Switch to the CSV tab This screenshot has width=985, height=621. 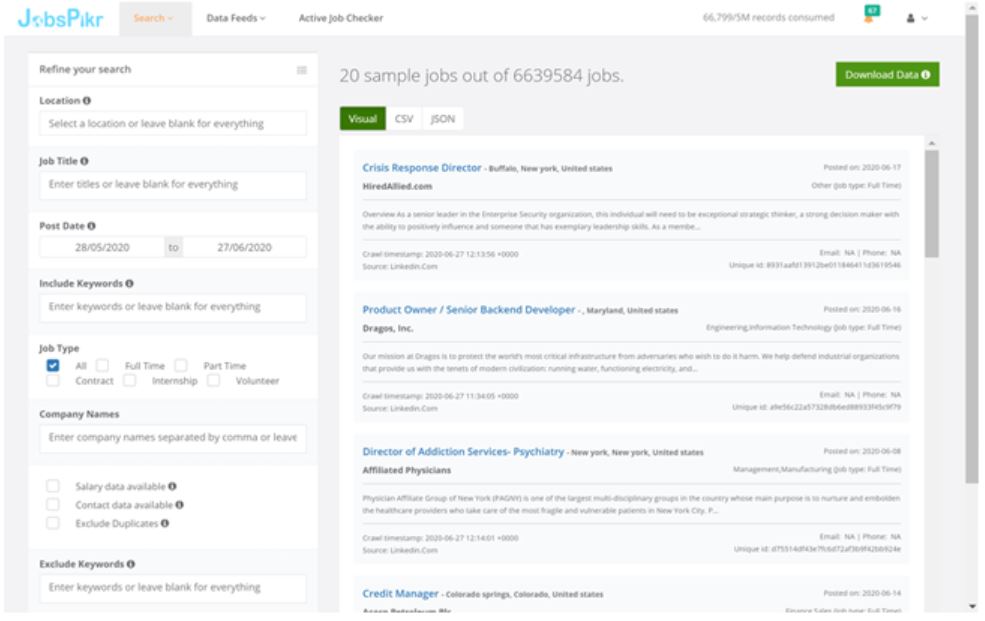[404, 118]
